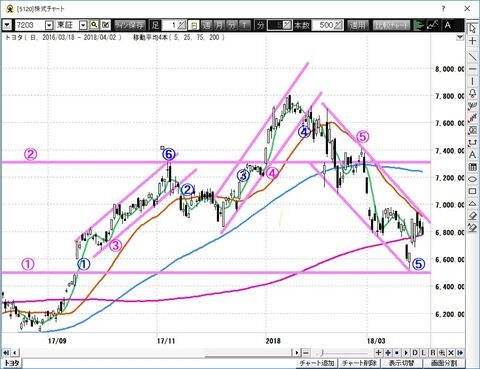Image resolution: width=480 pixels, height=369 pixels.
Task: Click the bell alert tool icon
Action: [472, 94]
